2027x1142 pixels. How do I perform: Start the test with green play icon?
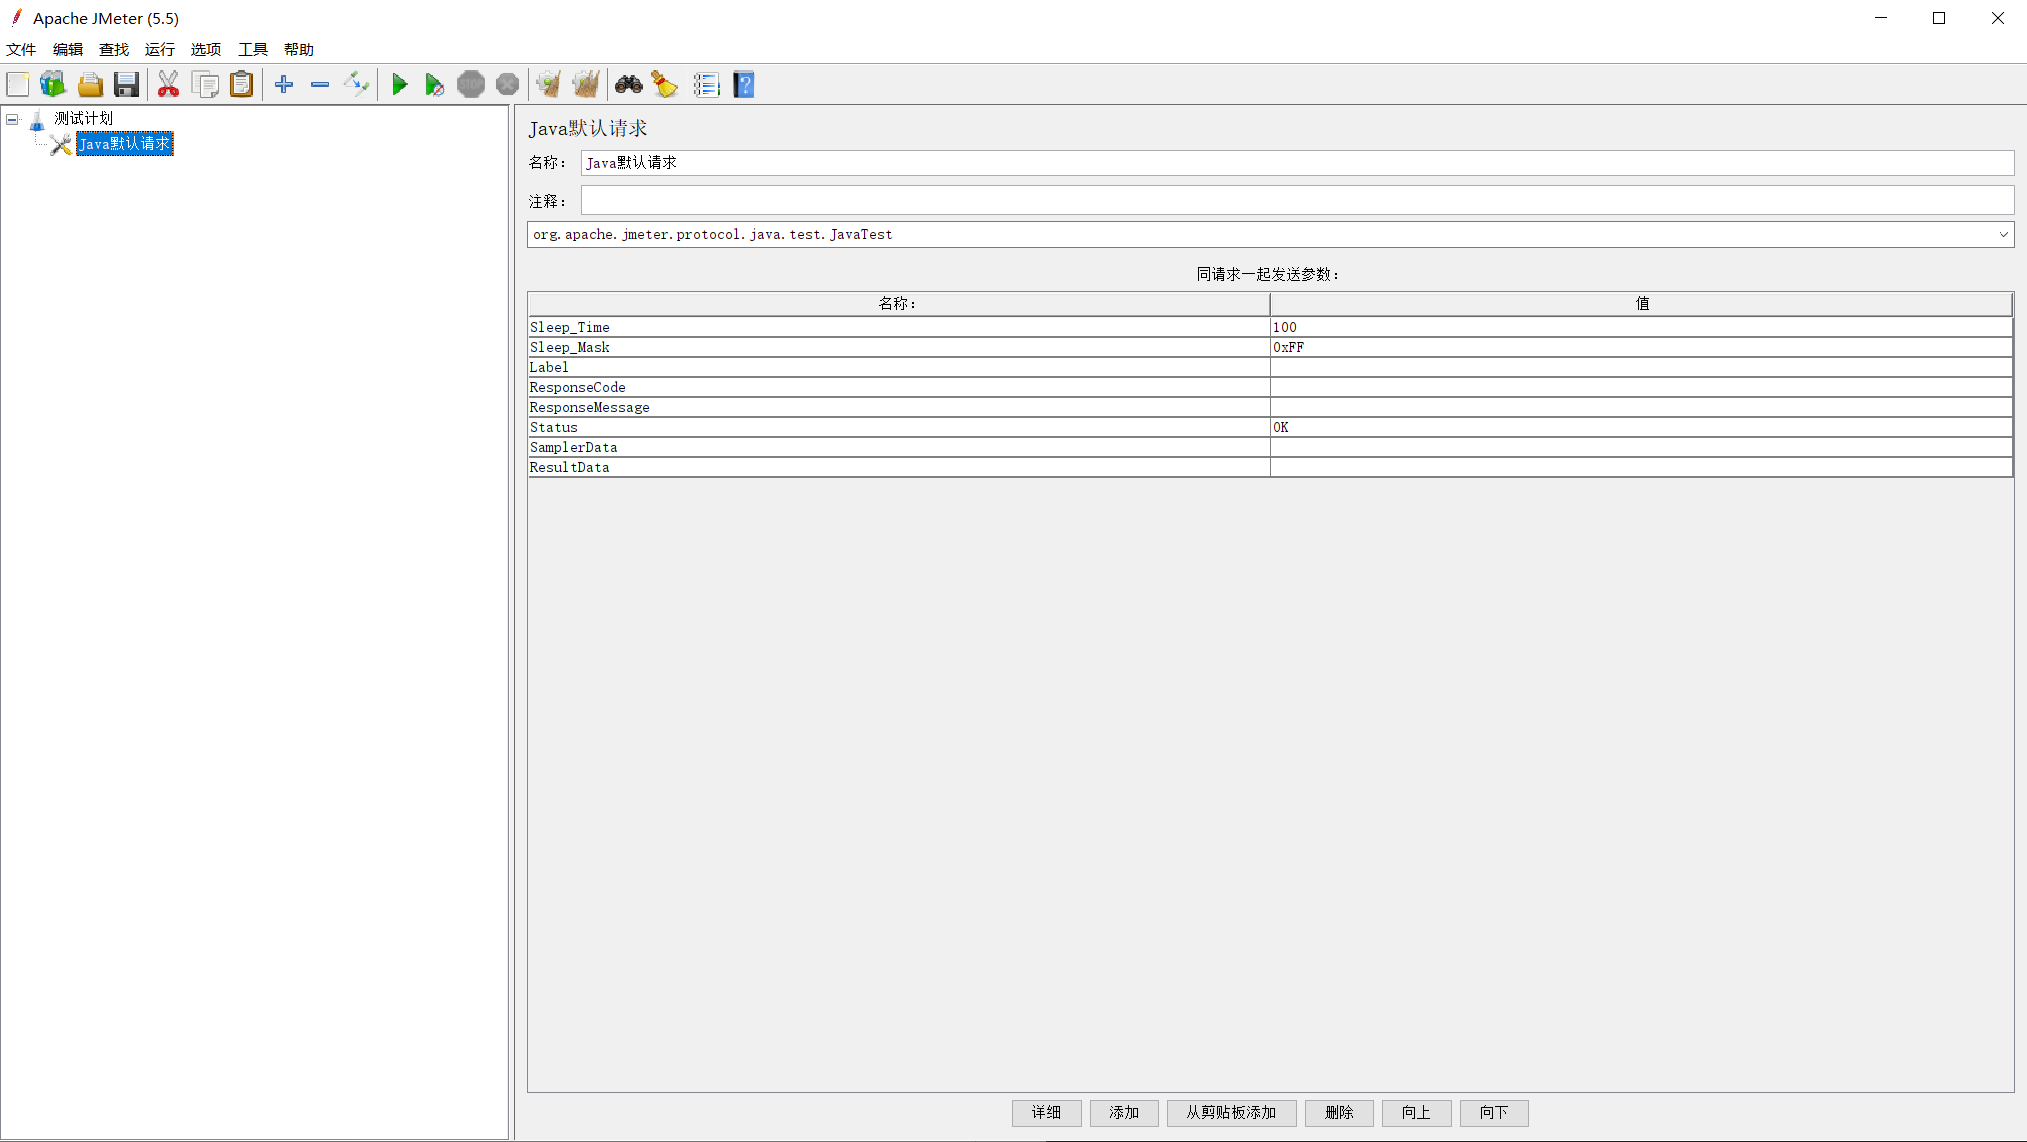click(x=399, y=85)
